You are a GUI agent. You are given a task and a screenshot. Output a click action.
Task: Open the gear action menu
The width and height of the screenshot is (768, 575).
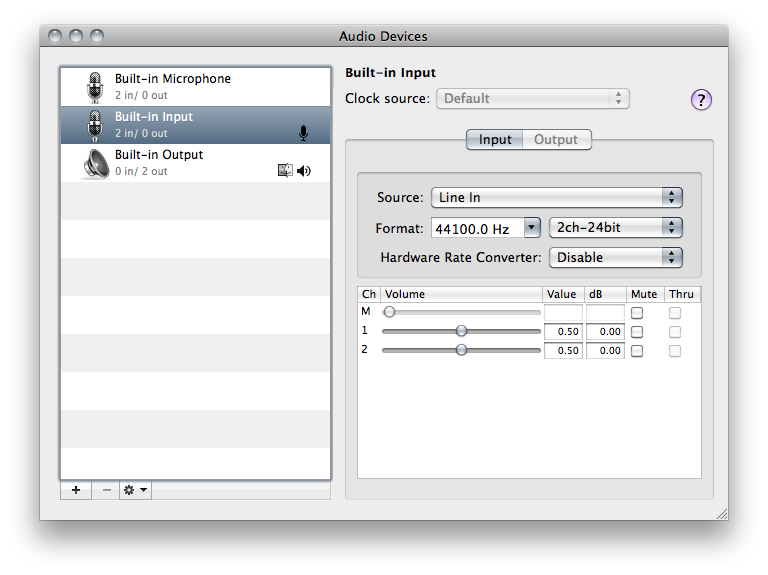click(x=135, y=490)
